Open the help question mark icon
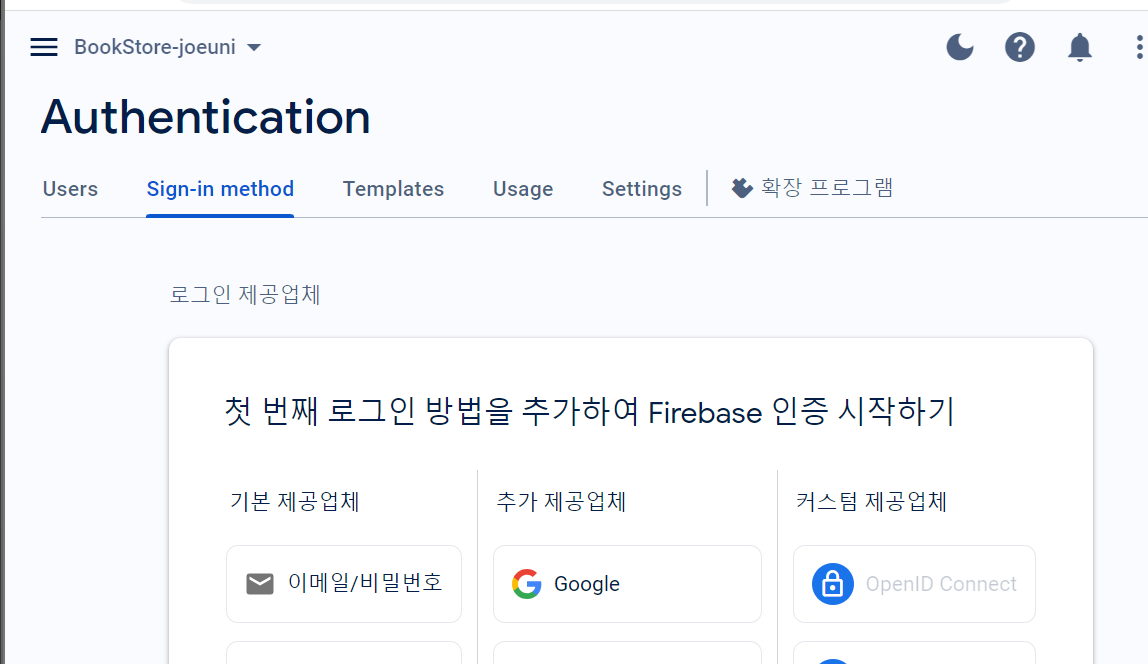Viewport: 1148px width, 664px height. click(1020, 48)
